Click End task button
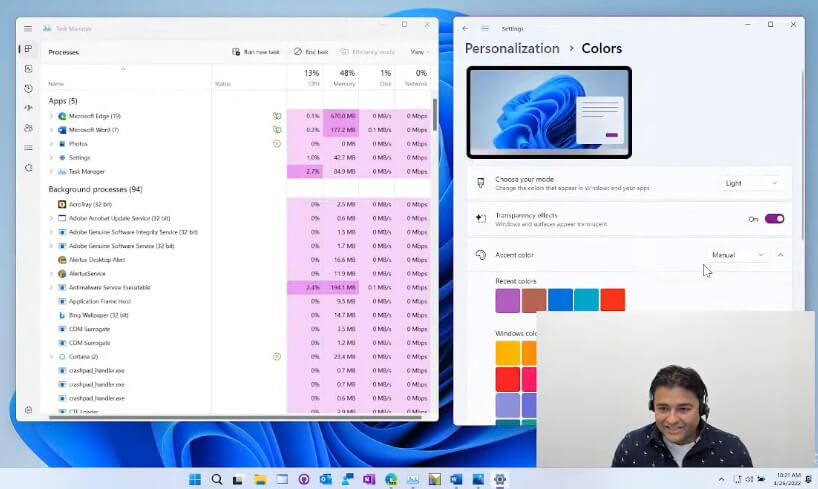 [311, 52]
